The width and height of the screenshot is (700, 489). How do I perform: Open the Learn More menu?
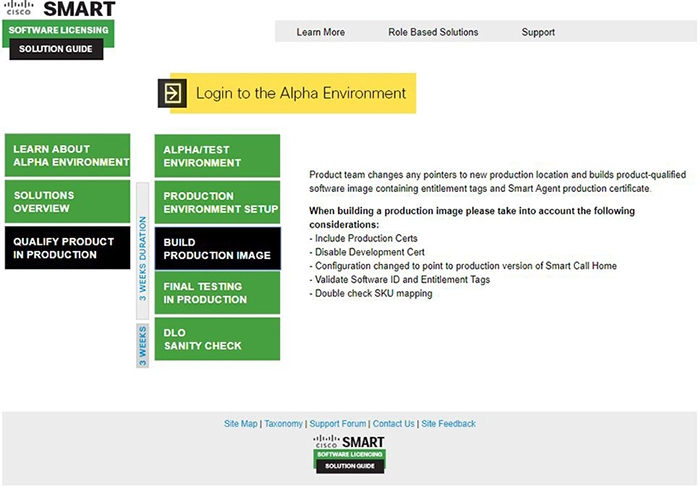pos(321,32)
